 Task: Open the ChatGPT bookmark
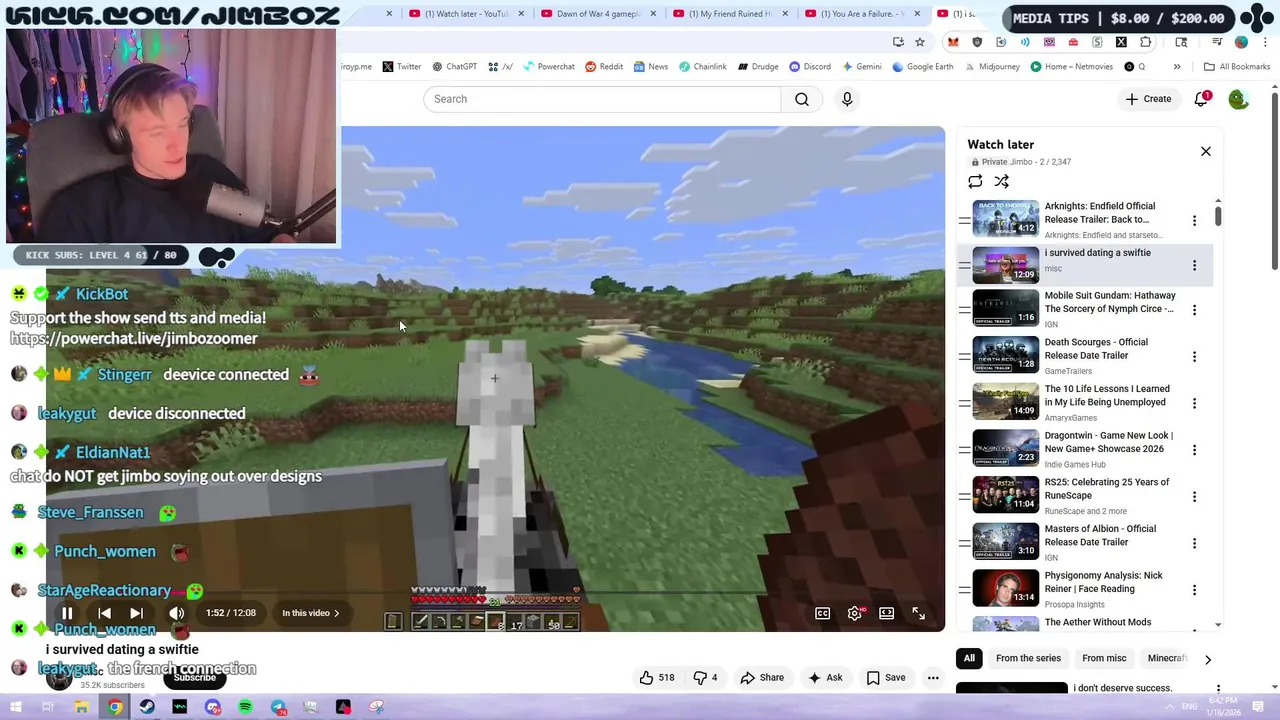pos(455,67)
